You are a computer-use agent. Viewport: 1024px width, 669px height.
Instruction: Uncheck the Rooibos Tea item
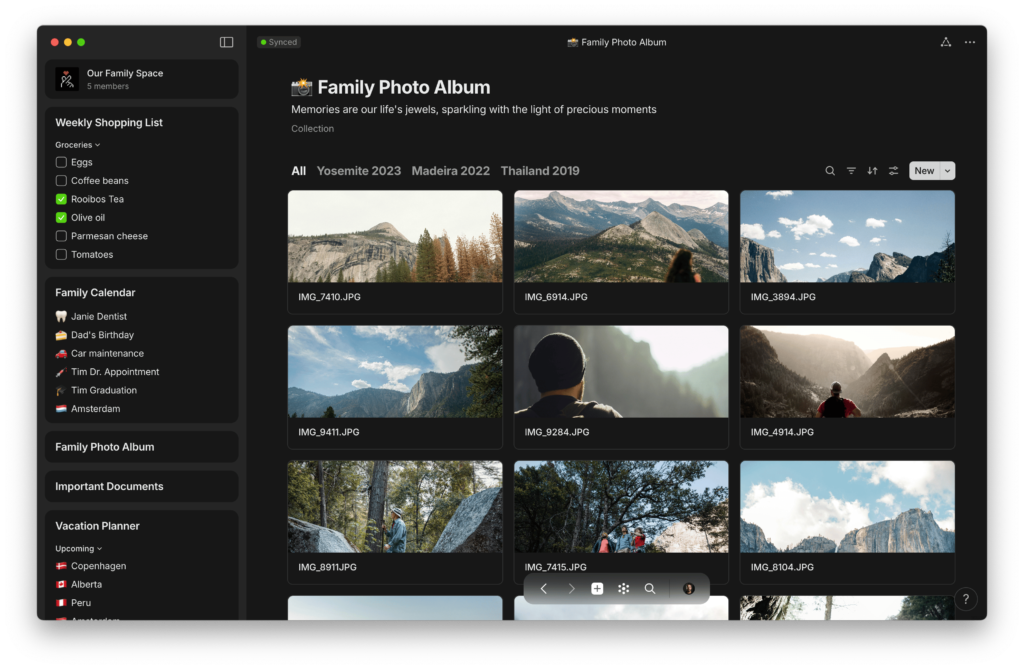pyautogui.click(x=61, y=199)
